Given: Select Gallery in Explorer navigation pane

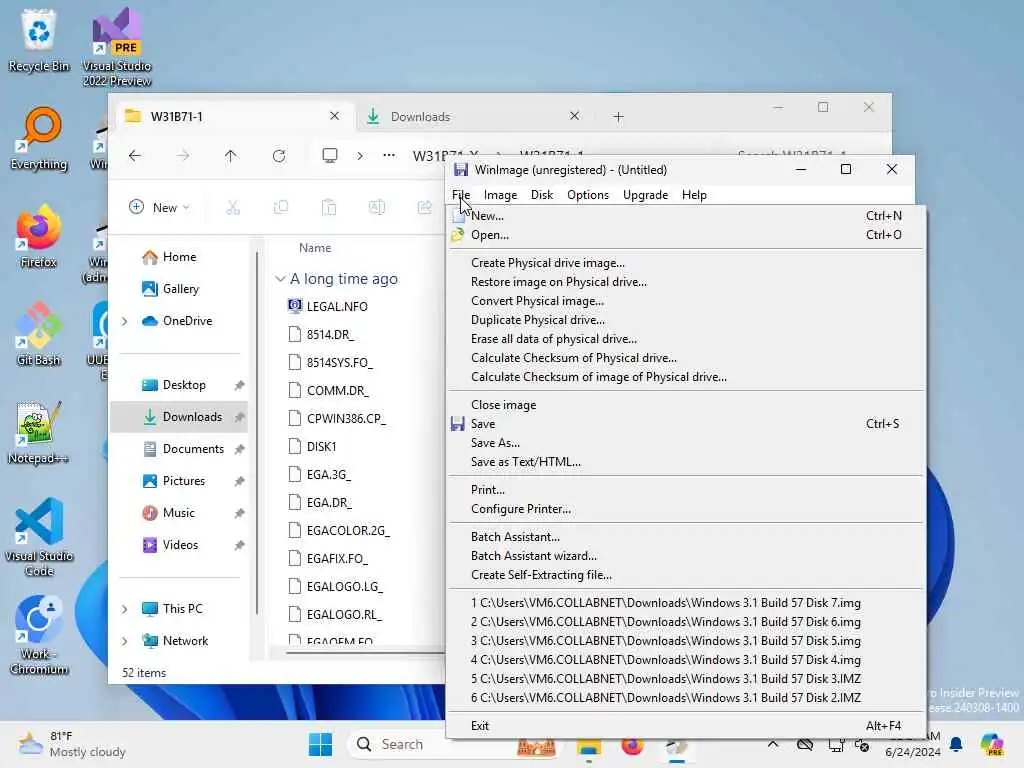Looking at the screenshot, I should click(x=181, y=289).
